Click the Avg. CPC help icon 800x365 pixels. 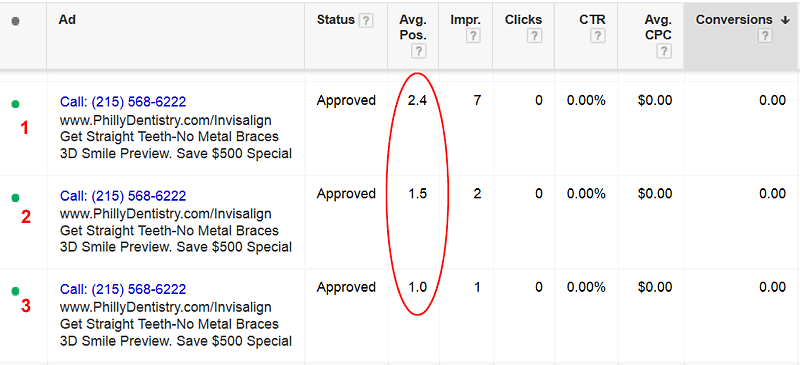coord(663,51)
